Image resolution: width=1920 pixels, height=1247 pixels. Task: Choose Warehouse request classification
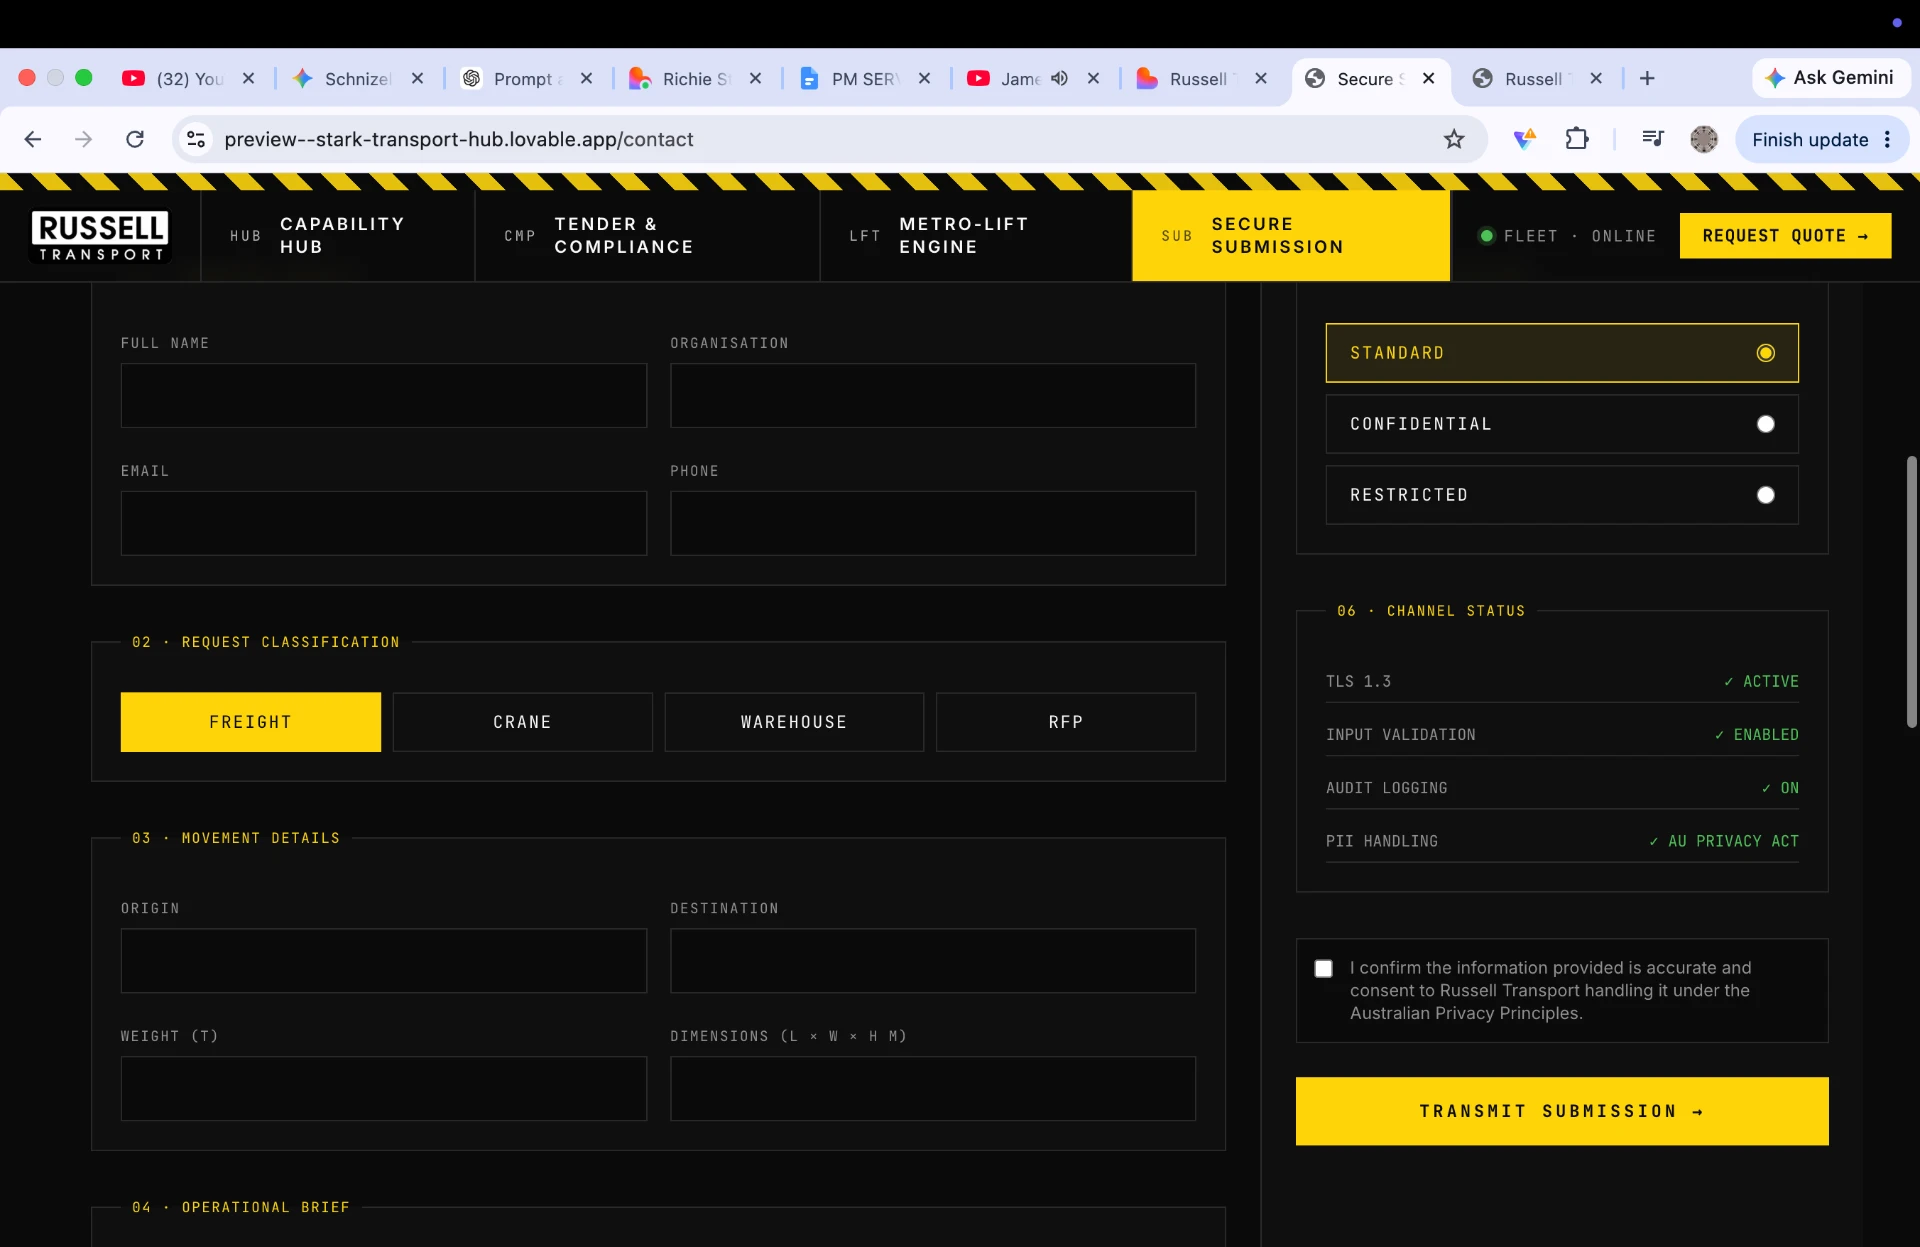(794, 722)
